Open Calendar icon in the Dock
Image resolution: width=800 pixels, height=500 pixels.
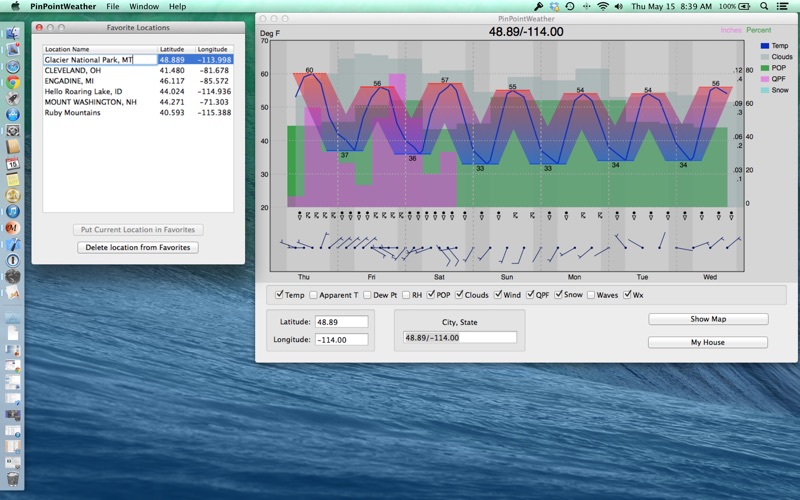point(13,163)
